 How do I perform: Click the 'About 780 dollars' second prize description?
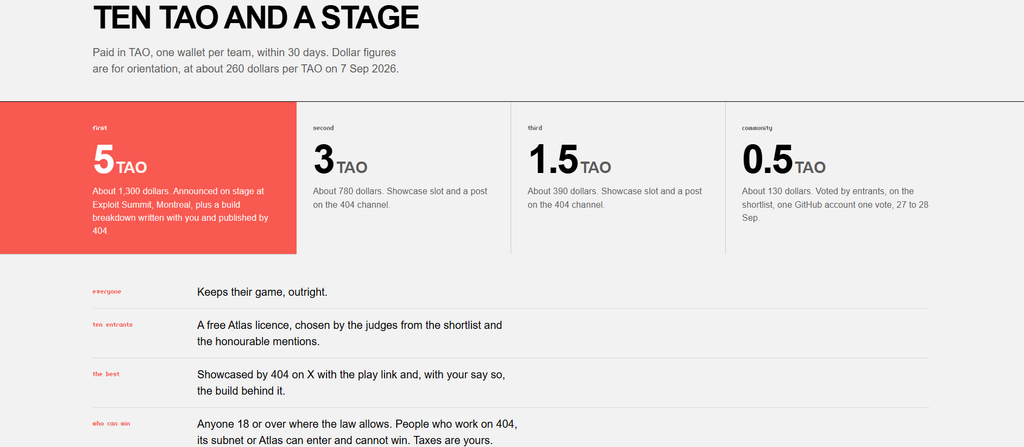point(400,198)
